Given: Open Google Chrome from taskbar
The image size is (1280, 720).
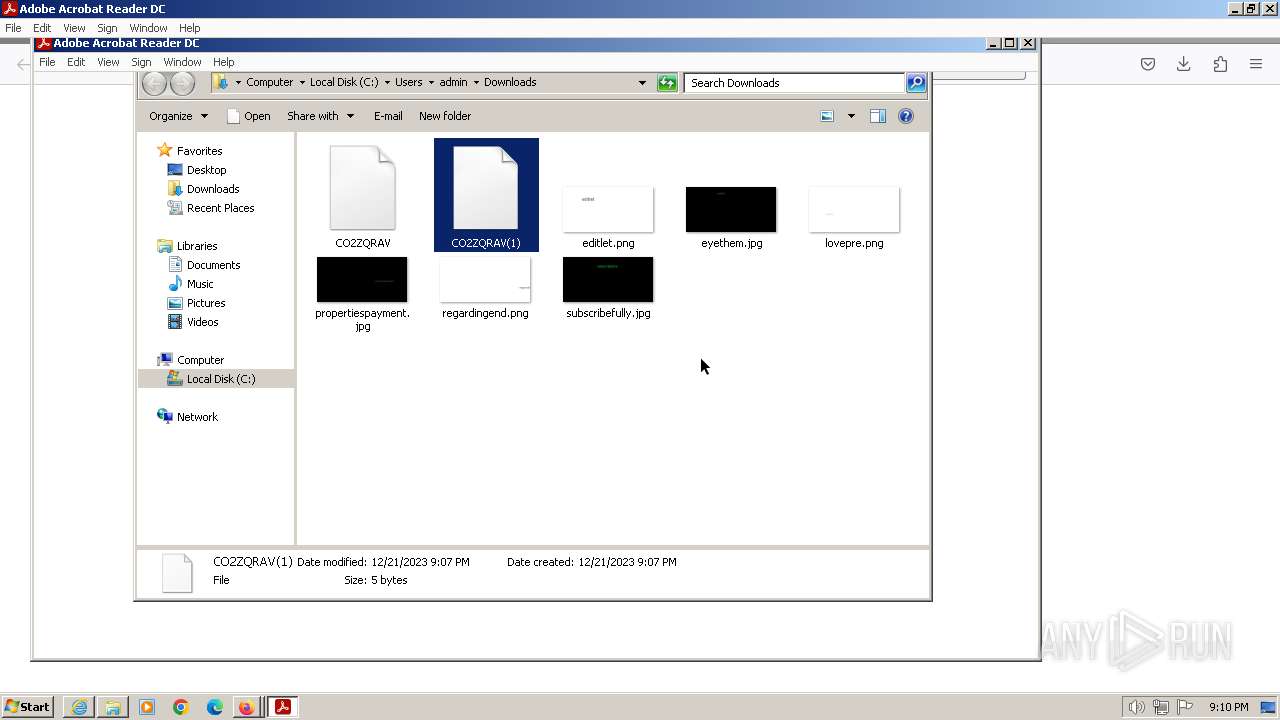Looking at the screenshot, I should [181, 707].
